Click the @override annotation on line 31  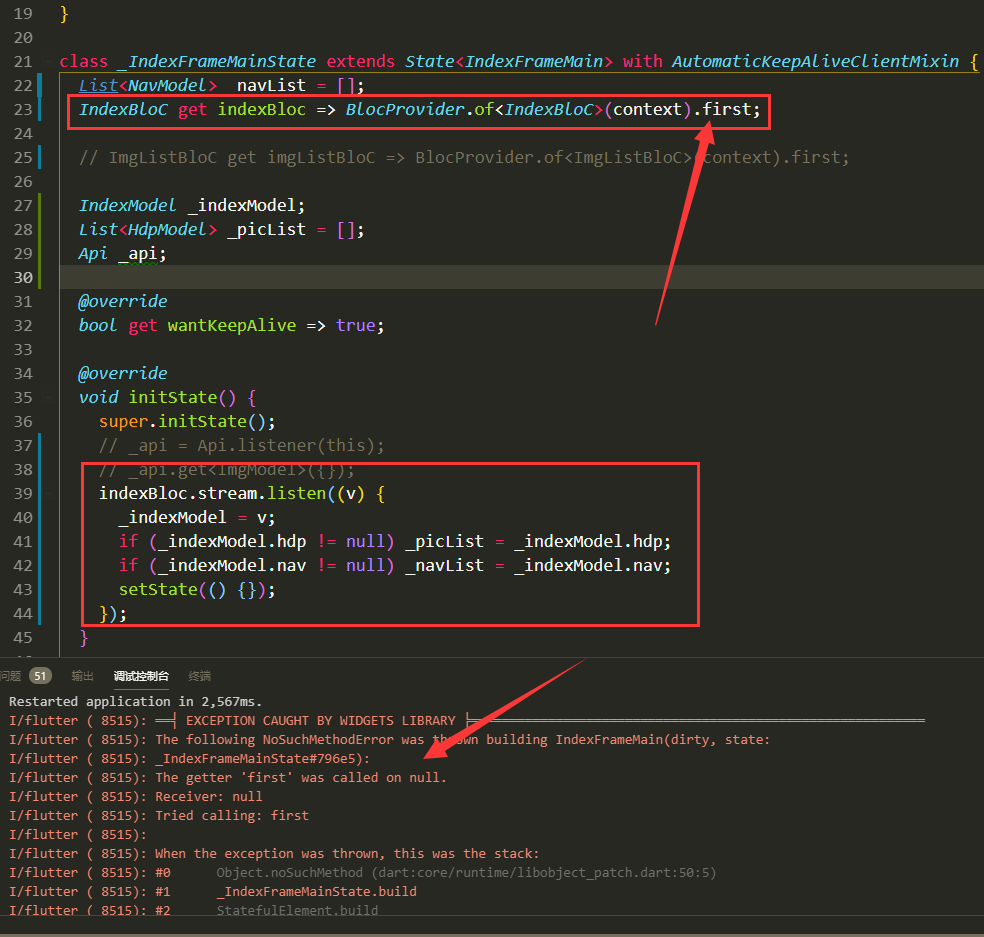(x=123, y=302)
